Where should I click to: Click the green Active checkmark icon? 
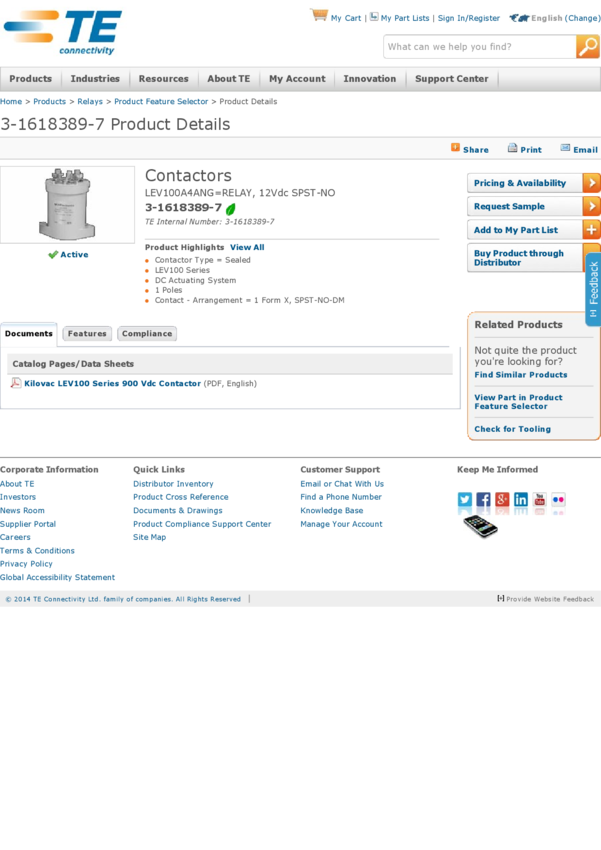(x=53, y=254)
